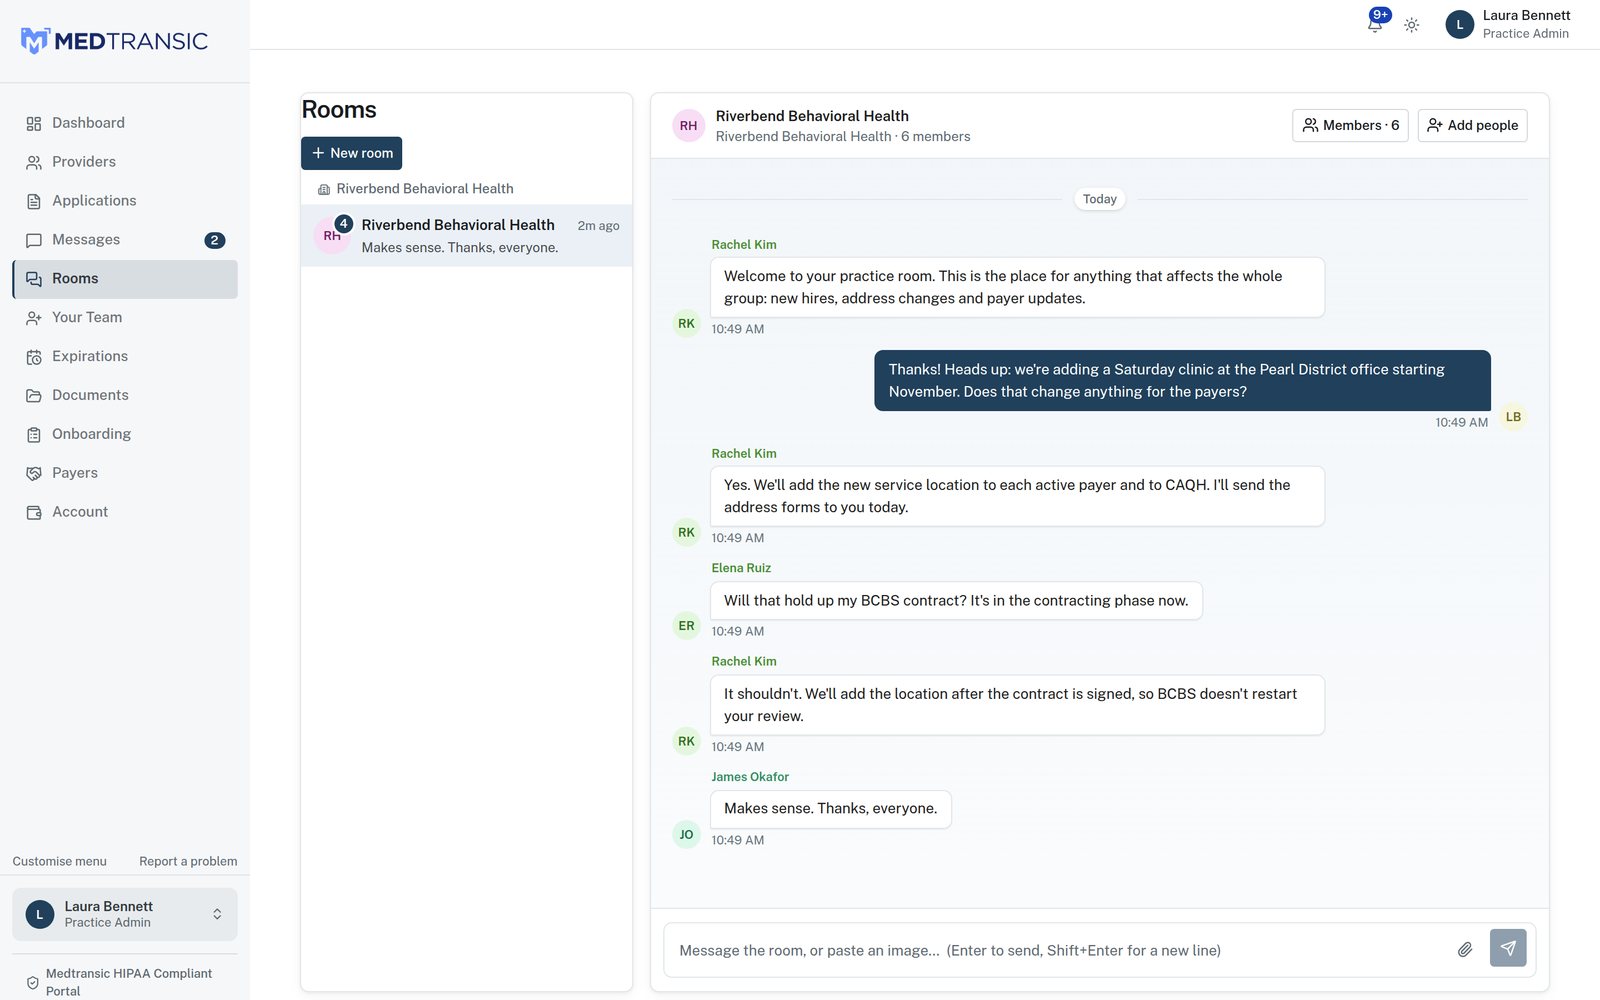Go to Onboarding
Viewport: 1600px width, 1000px height.
tap(125, 434)
